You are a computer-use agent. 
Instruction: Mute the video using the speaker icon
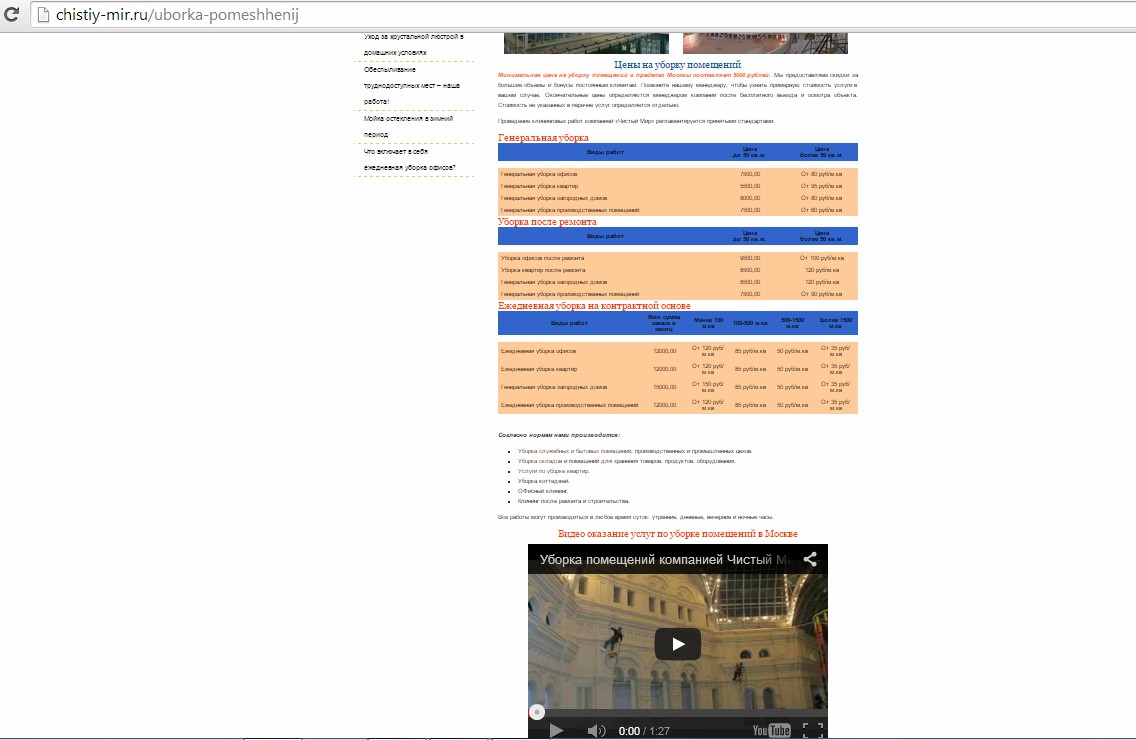click(x=596, y=731)
